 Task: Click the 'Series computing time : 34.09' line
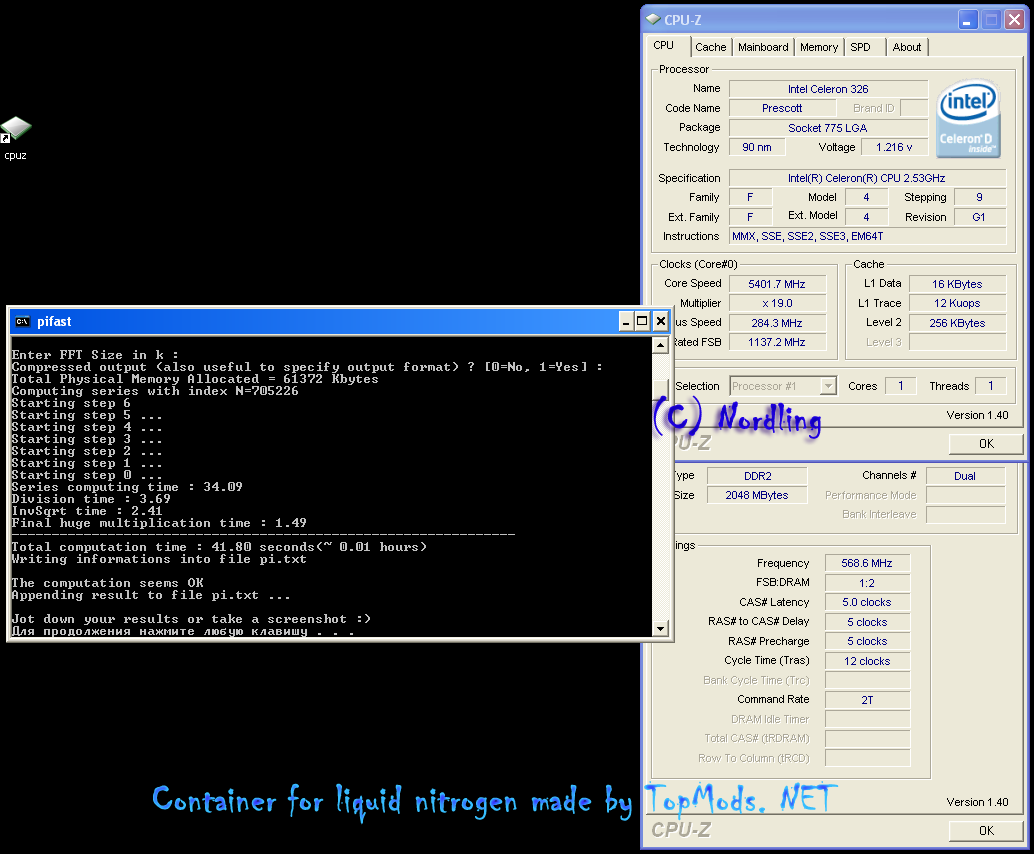(127, 487)
